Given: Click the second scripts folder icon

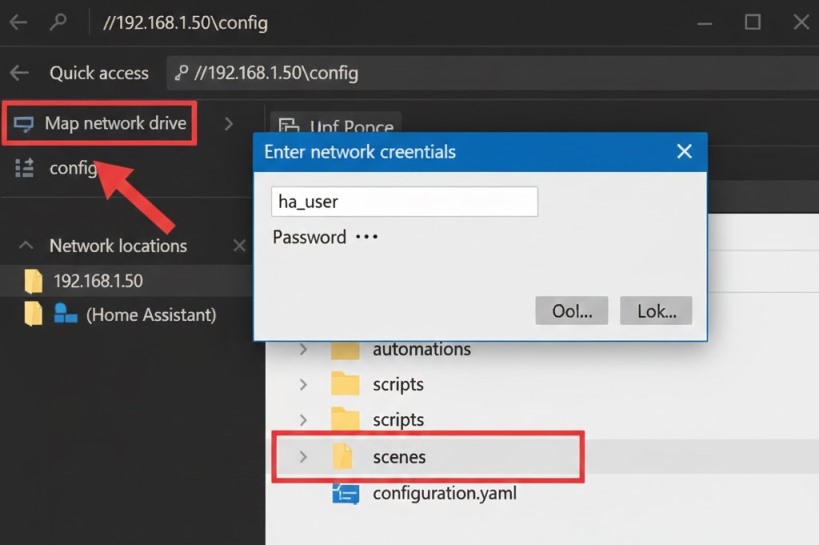Looking at the screenshot, I should click(x=345, y=418).
